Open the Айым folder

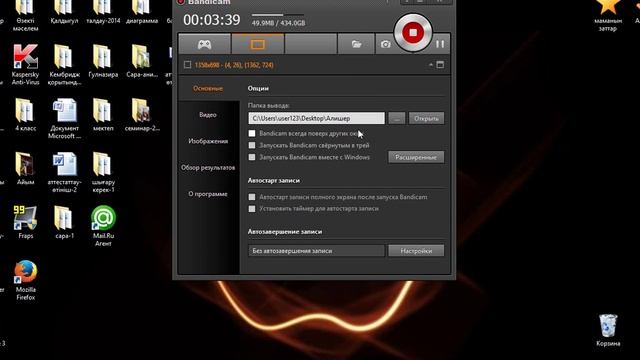point(25,169)
